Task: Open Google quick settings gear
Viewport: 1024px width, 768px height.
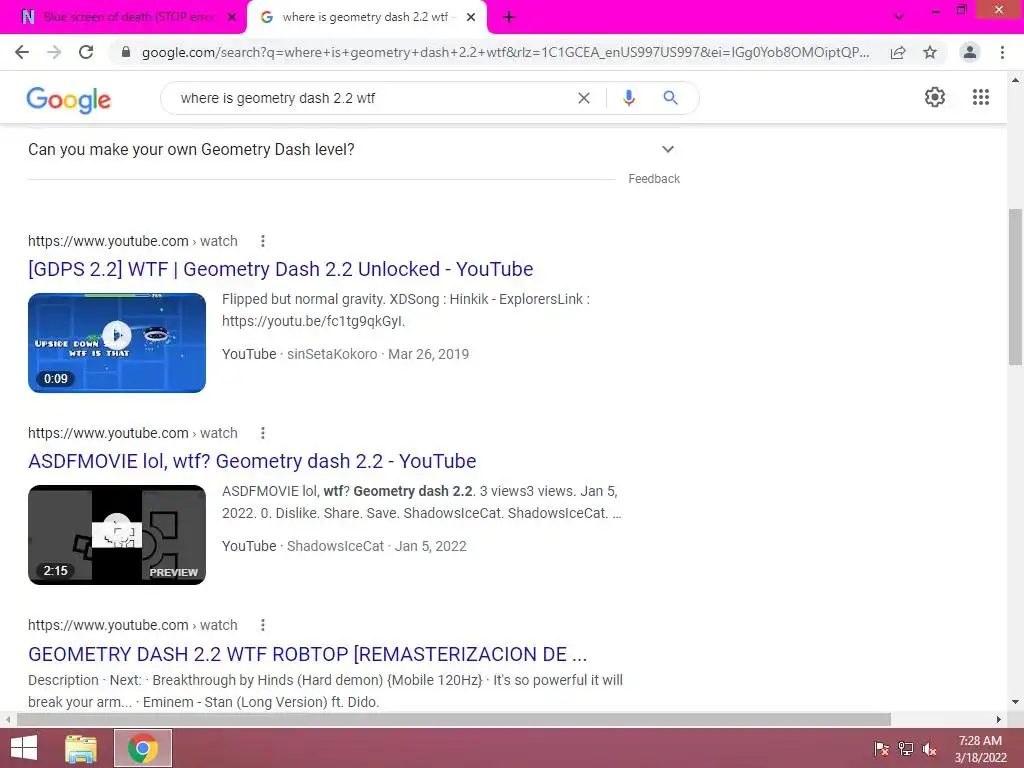Action: pyautogui.click(x=935, y=97)
